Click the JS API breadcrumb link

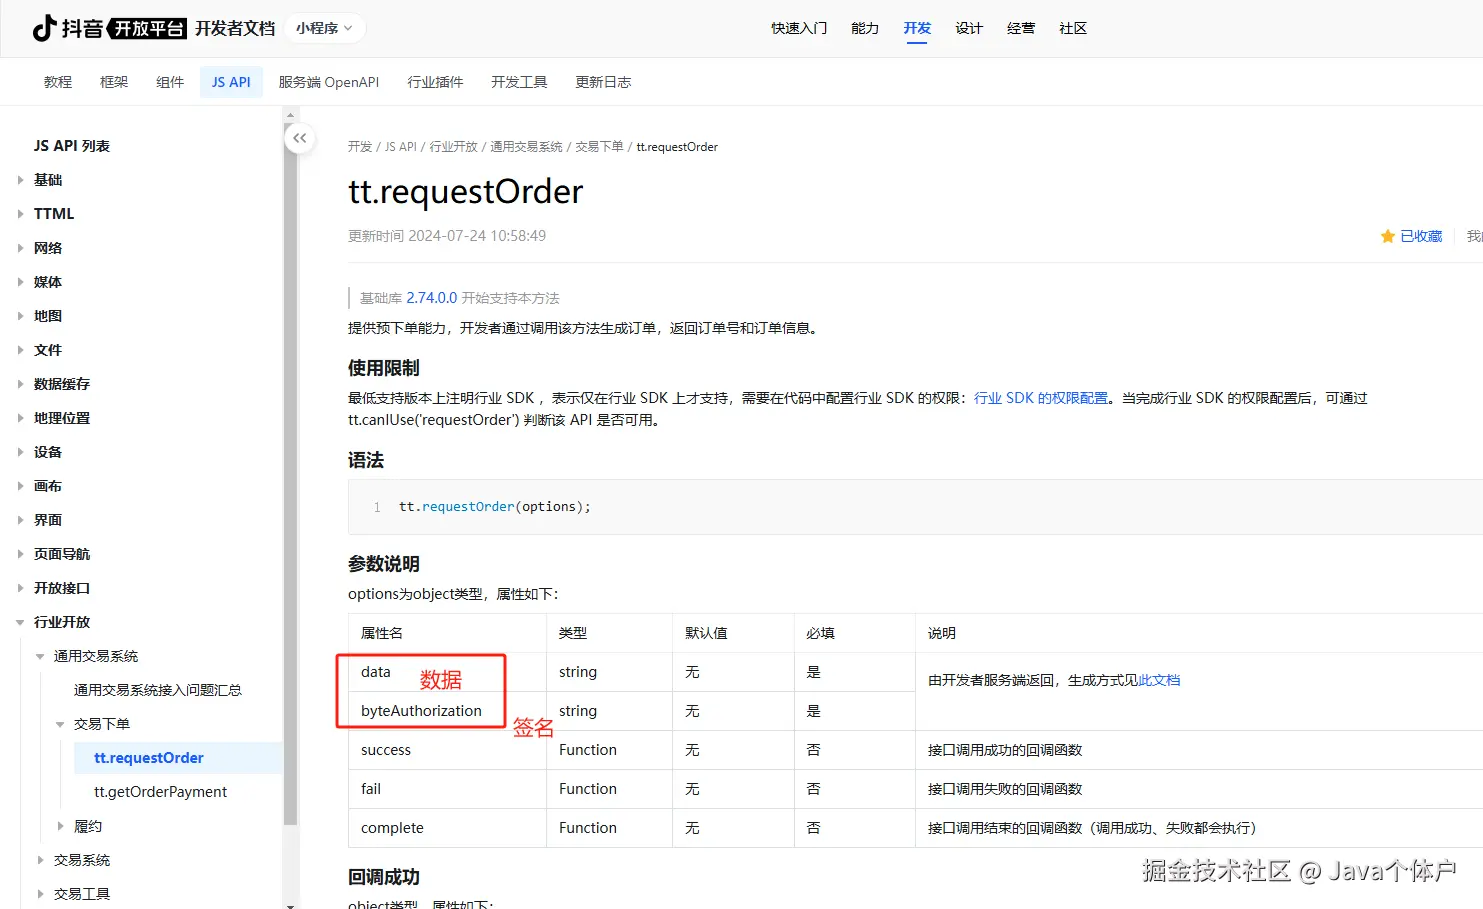point(401,147)
